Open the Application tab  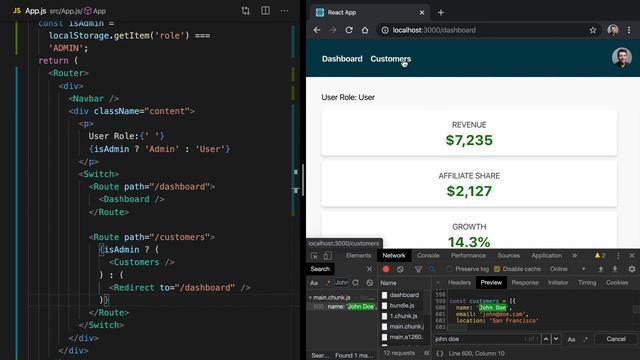point(547,256)
